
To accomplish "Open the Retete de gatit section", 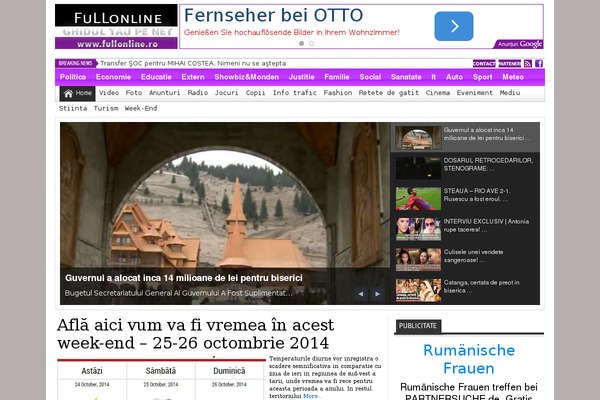I will pyautogui.click(x=388, y=93).
